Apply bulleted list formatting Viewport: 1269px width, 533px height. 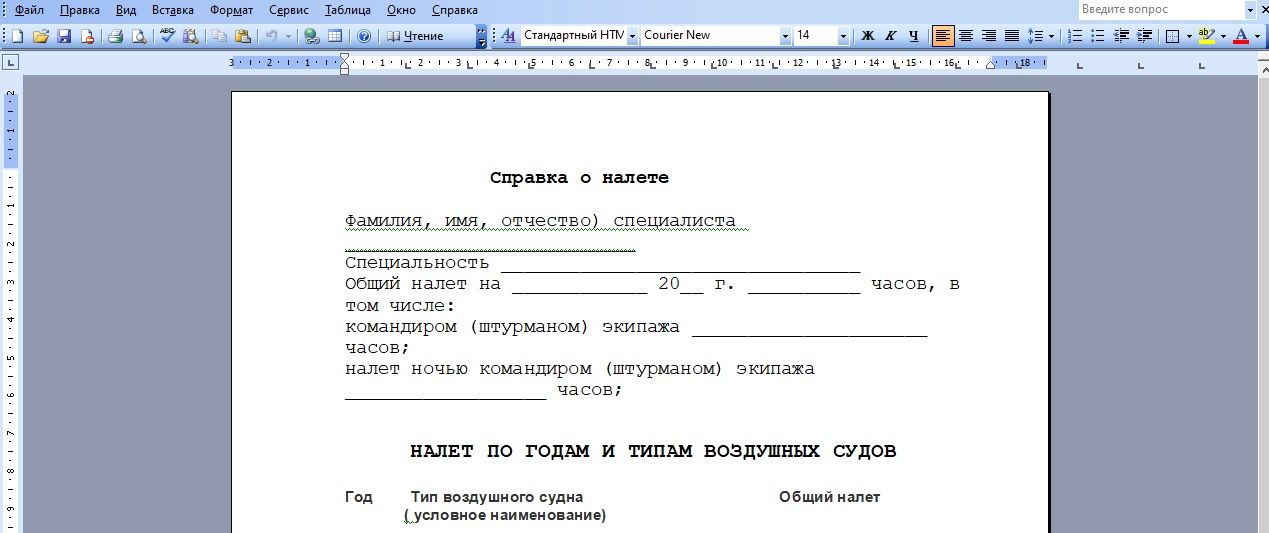(x=1098, y=36)
